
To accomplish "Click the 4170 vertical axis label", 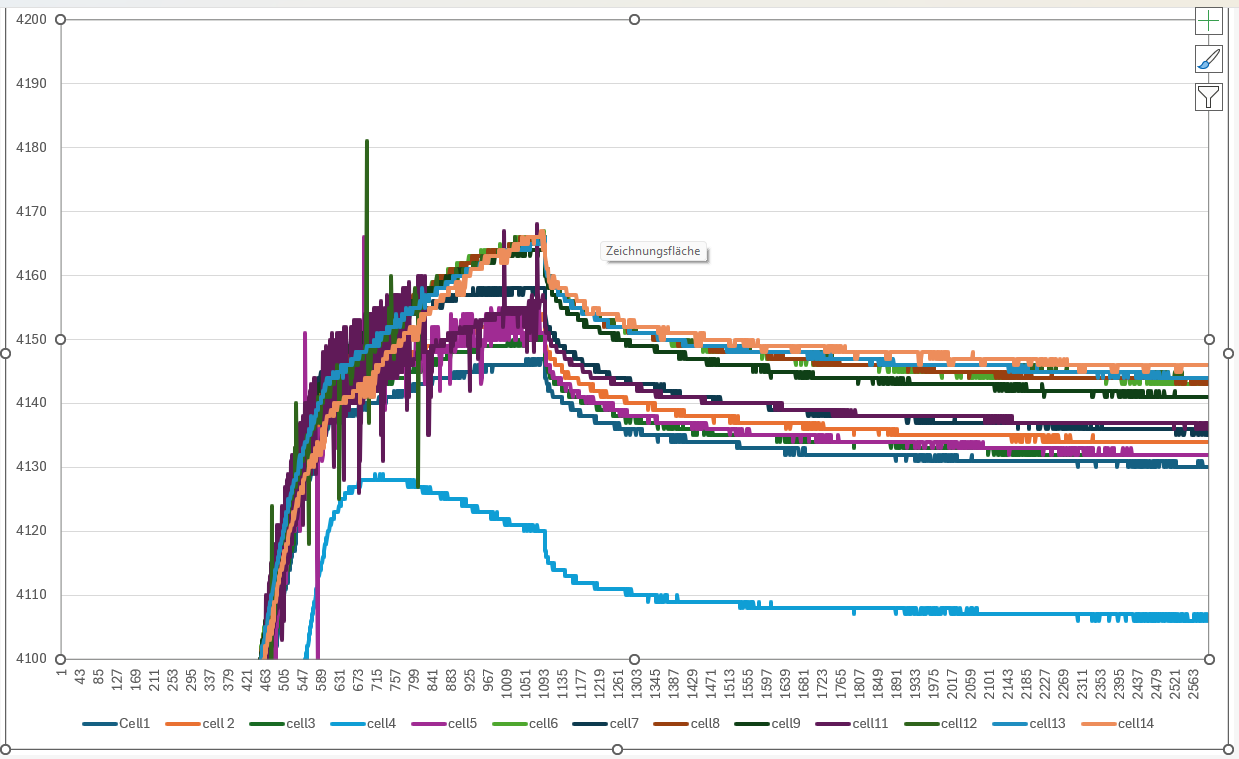I will tap(31, 212).
